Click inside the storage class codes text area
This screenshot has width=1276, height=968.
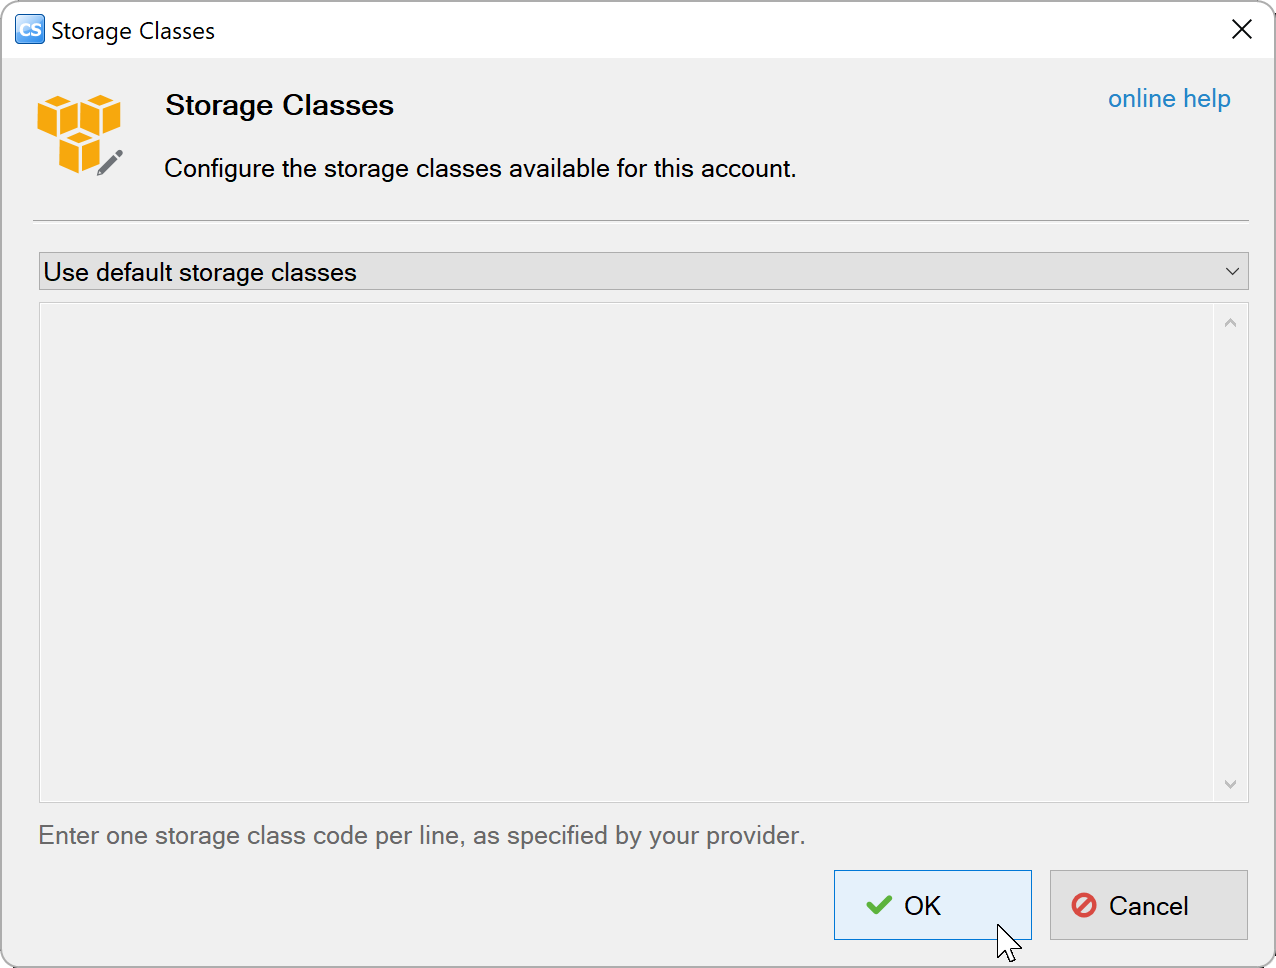(626, 552)
